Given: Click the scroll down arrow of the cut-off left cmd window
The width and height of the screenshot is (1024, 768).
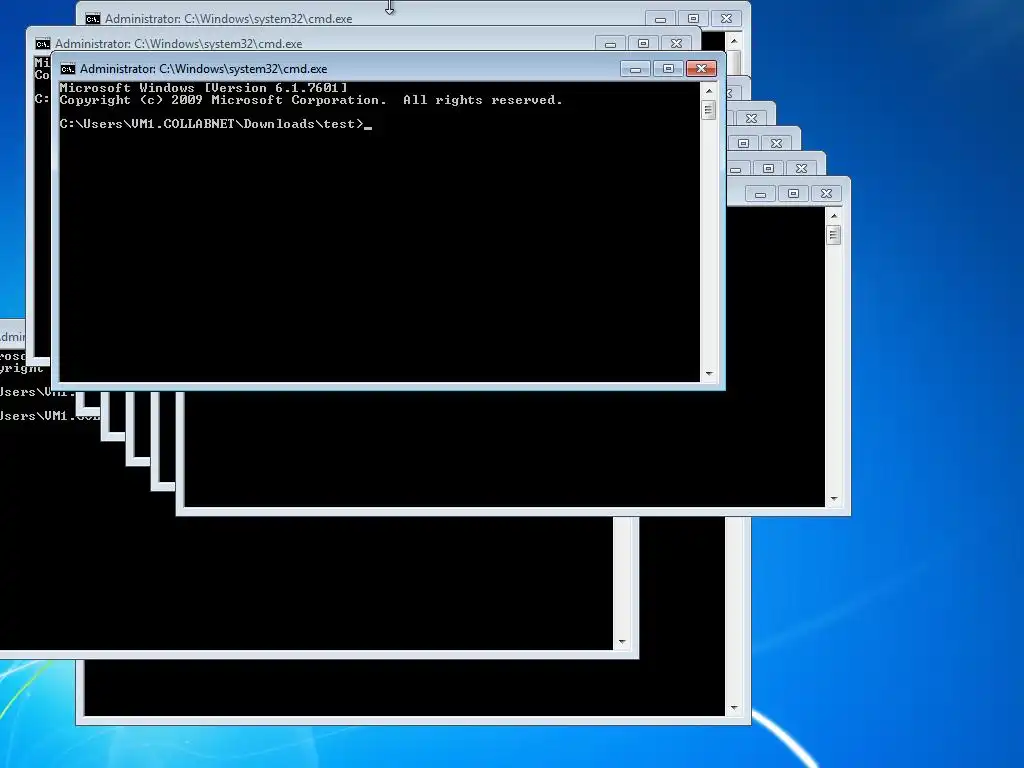Looking at the screenshot, I should 622,642.
